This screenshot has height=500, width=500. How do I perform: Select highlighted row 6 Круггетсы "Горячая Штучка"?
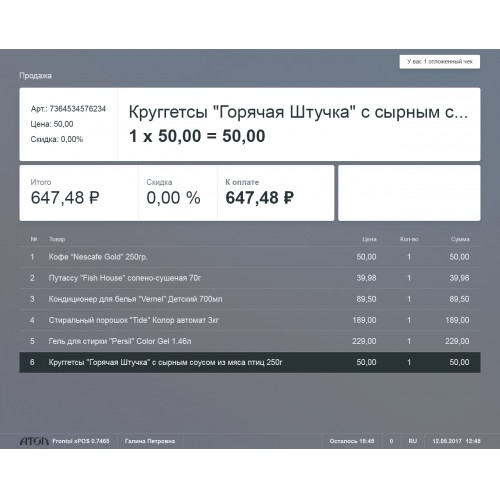point(250,362)
